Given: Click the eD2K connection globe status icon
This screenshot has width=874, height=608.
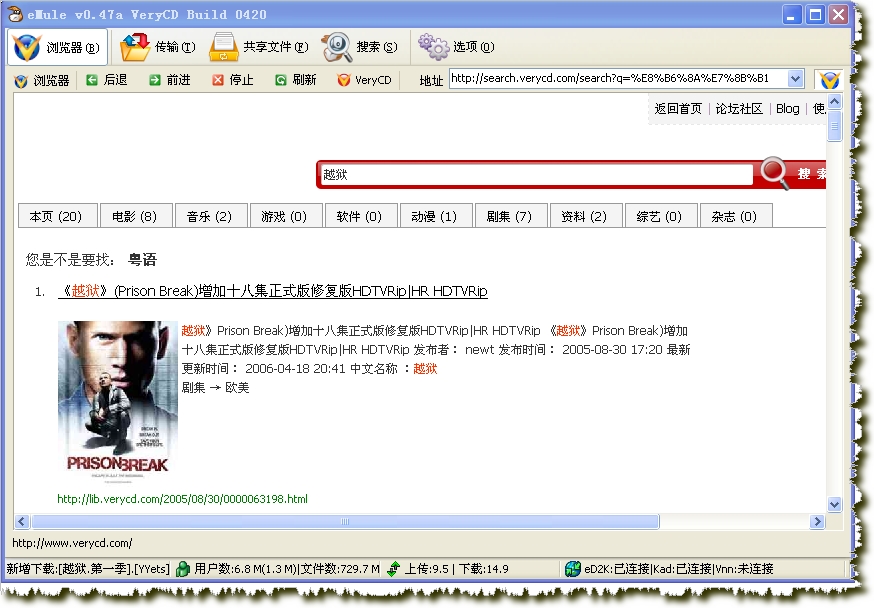Looking at the screenshot, I should click(572, 569).
